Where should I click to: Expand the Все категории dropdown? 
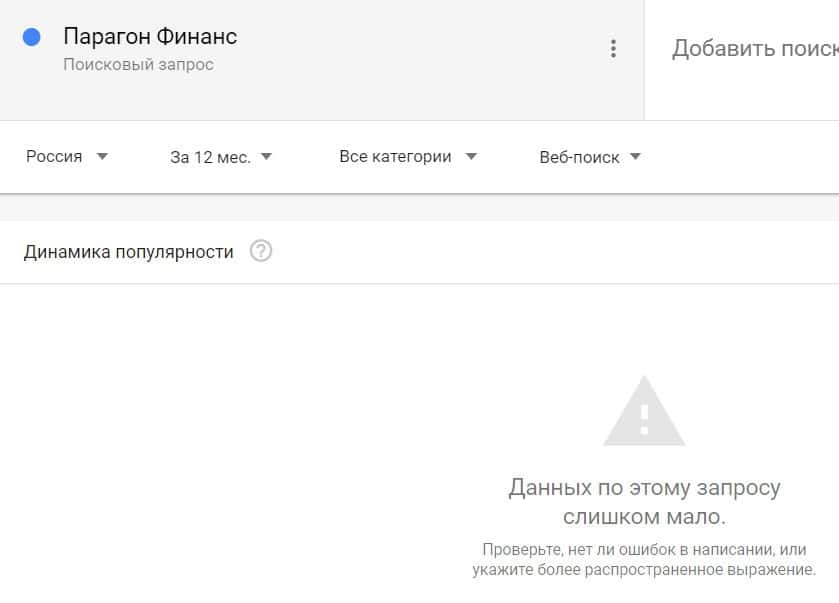tap(408, 157)
